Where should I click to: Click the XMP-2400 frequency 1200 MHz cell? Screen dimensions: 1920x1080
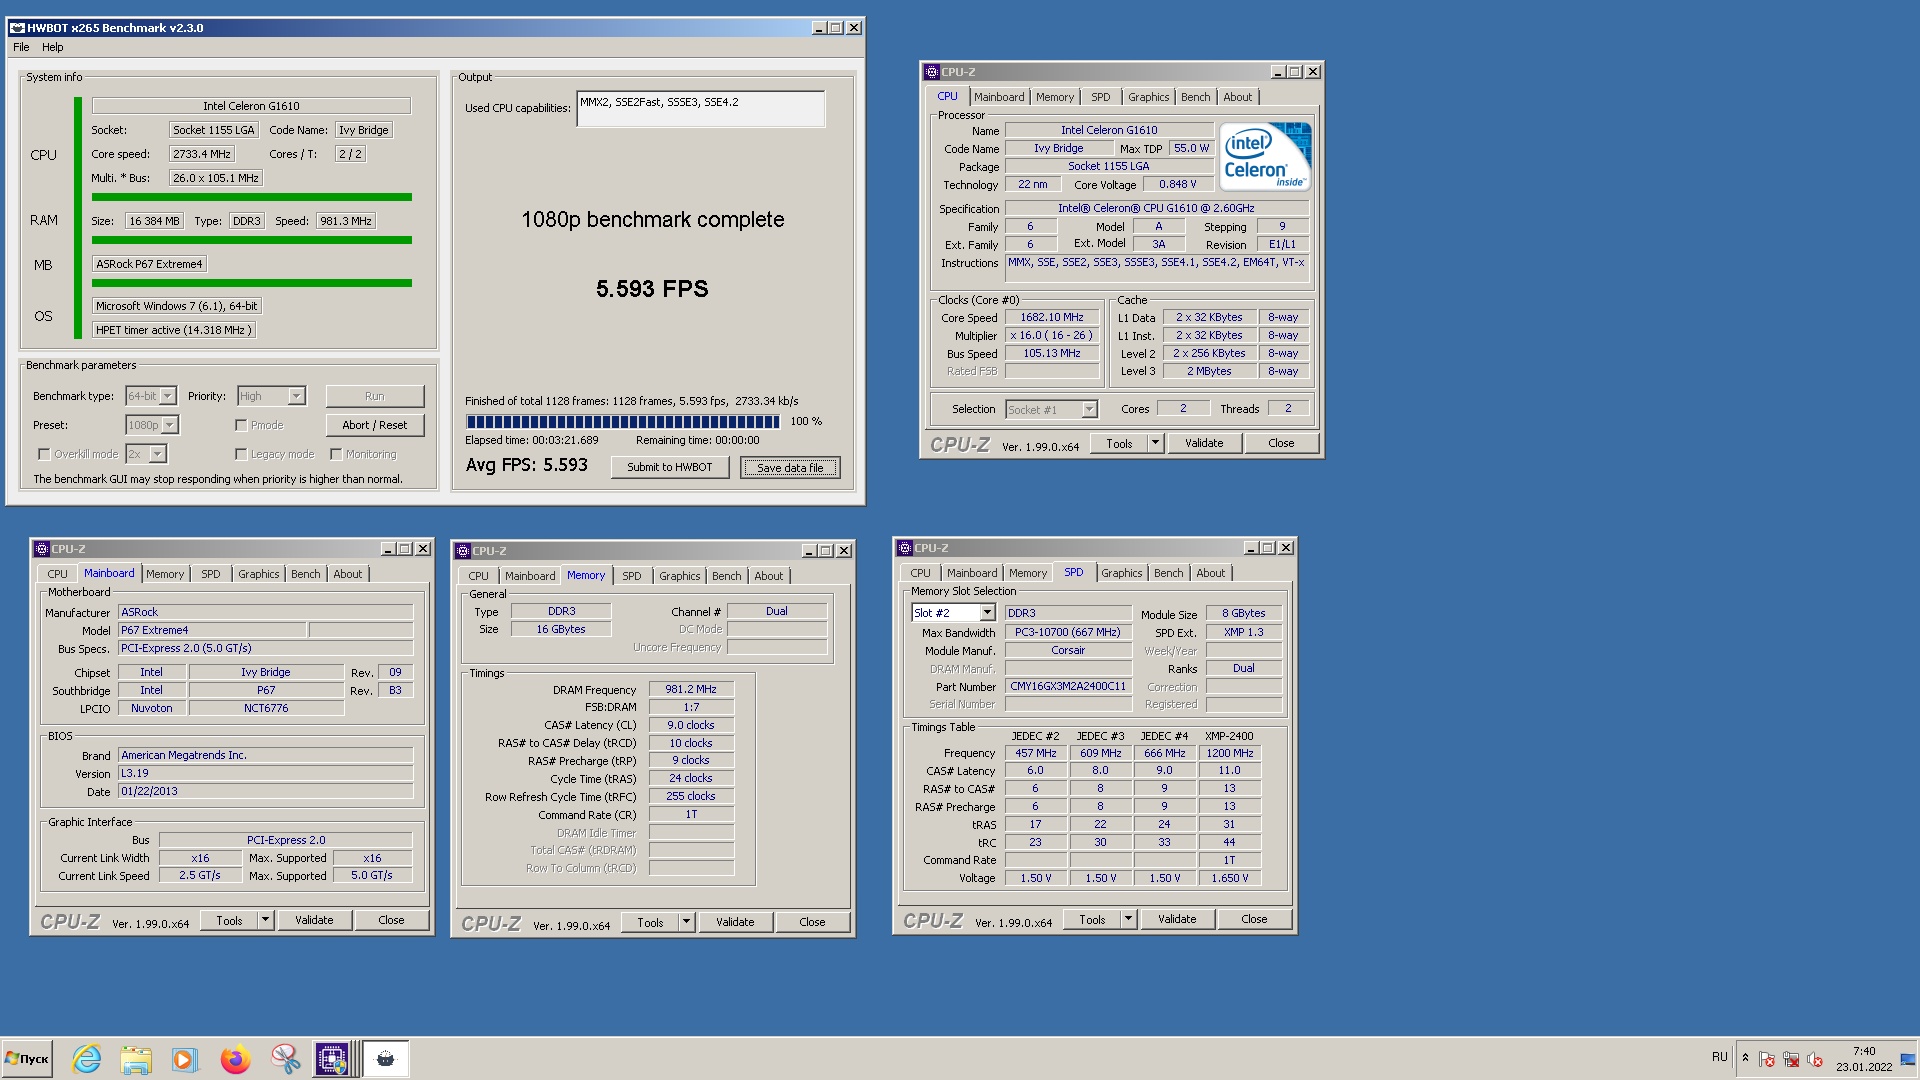point(1229,753)
